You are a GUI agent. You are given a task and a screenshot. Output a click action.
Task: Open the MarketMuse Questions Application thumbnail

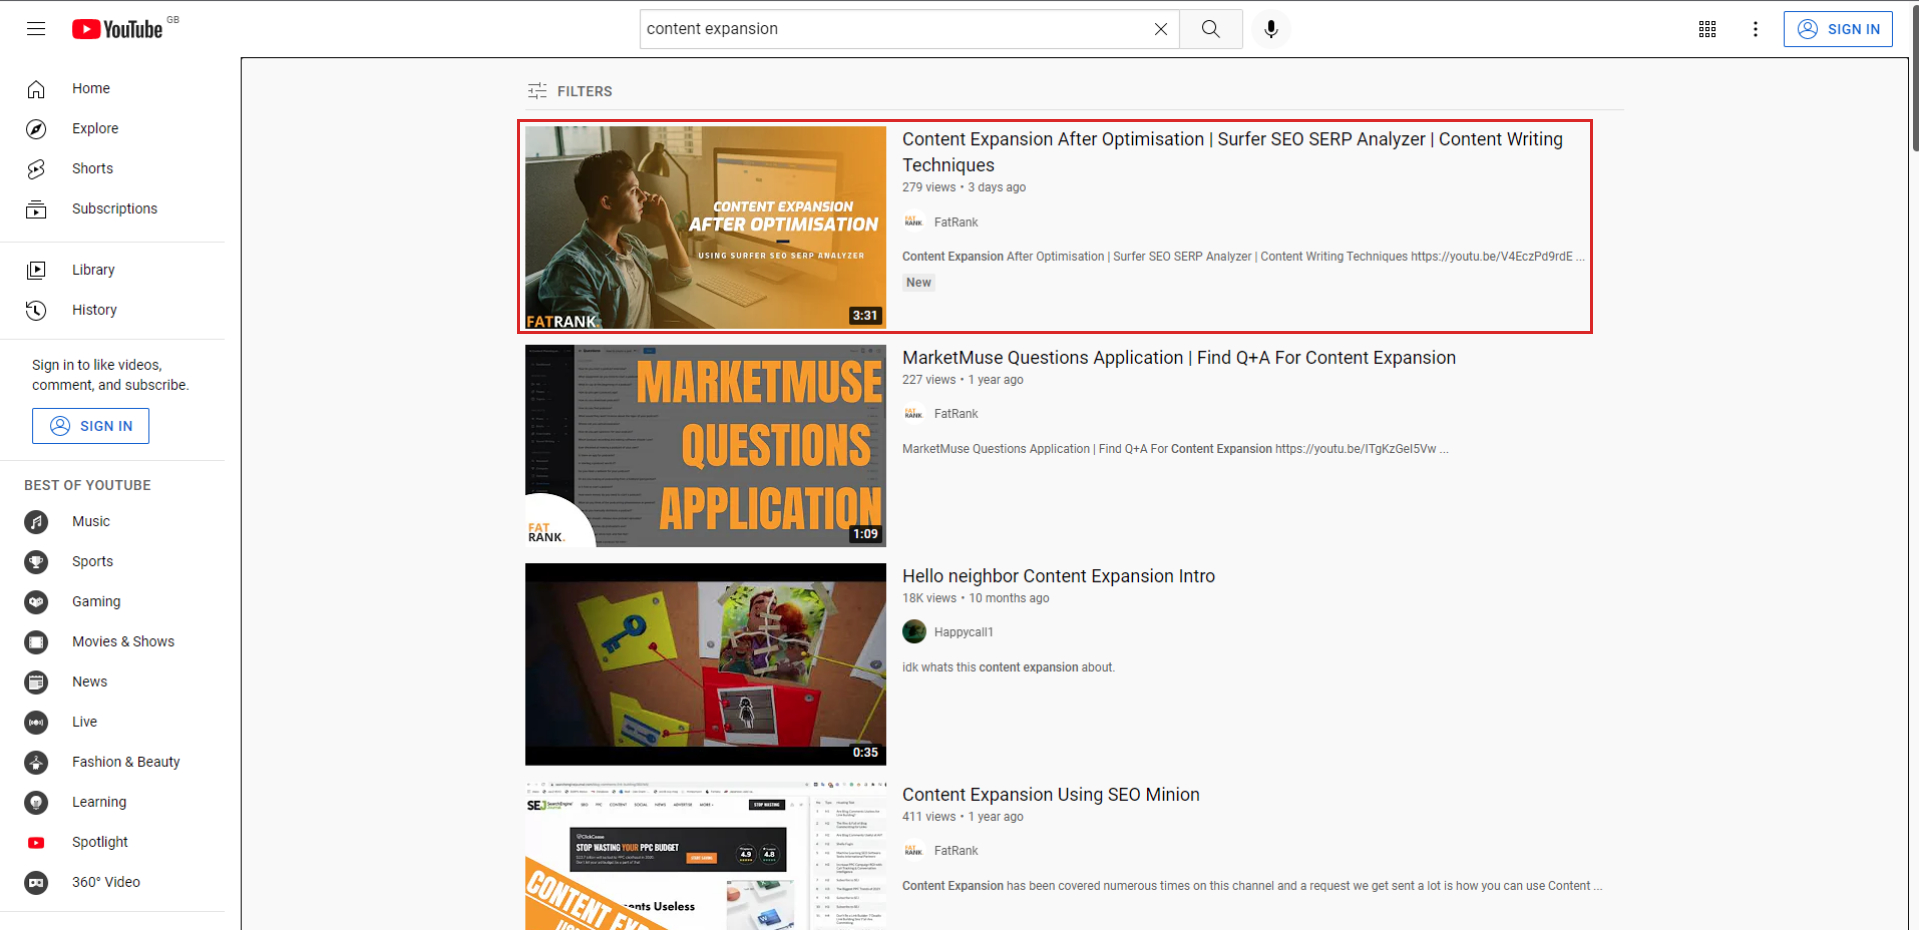(705, 446)
